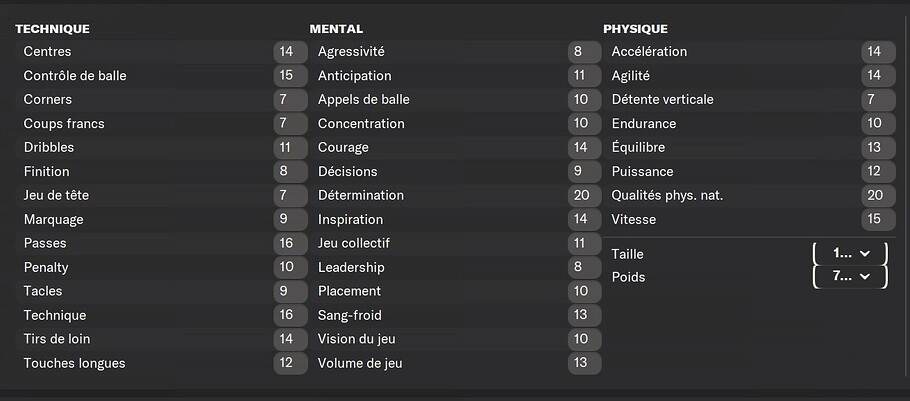Click the Touches longues value 12

pyautogui.click(x=290, y=363)
